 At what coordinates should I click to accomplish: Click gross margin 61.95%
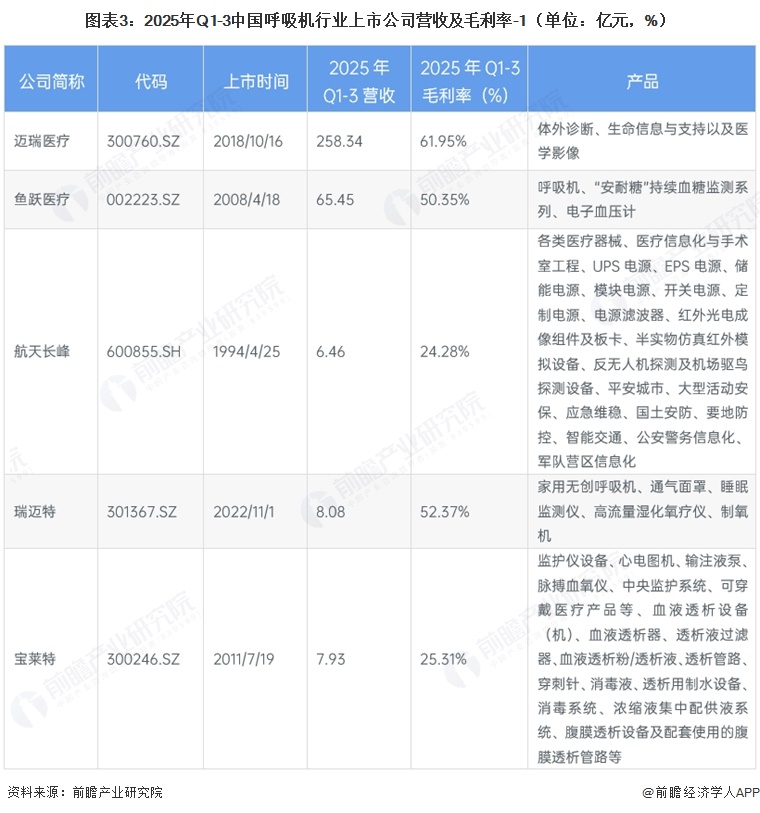click(443, 141)
